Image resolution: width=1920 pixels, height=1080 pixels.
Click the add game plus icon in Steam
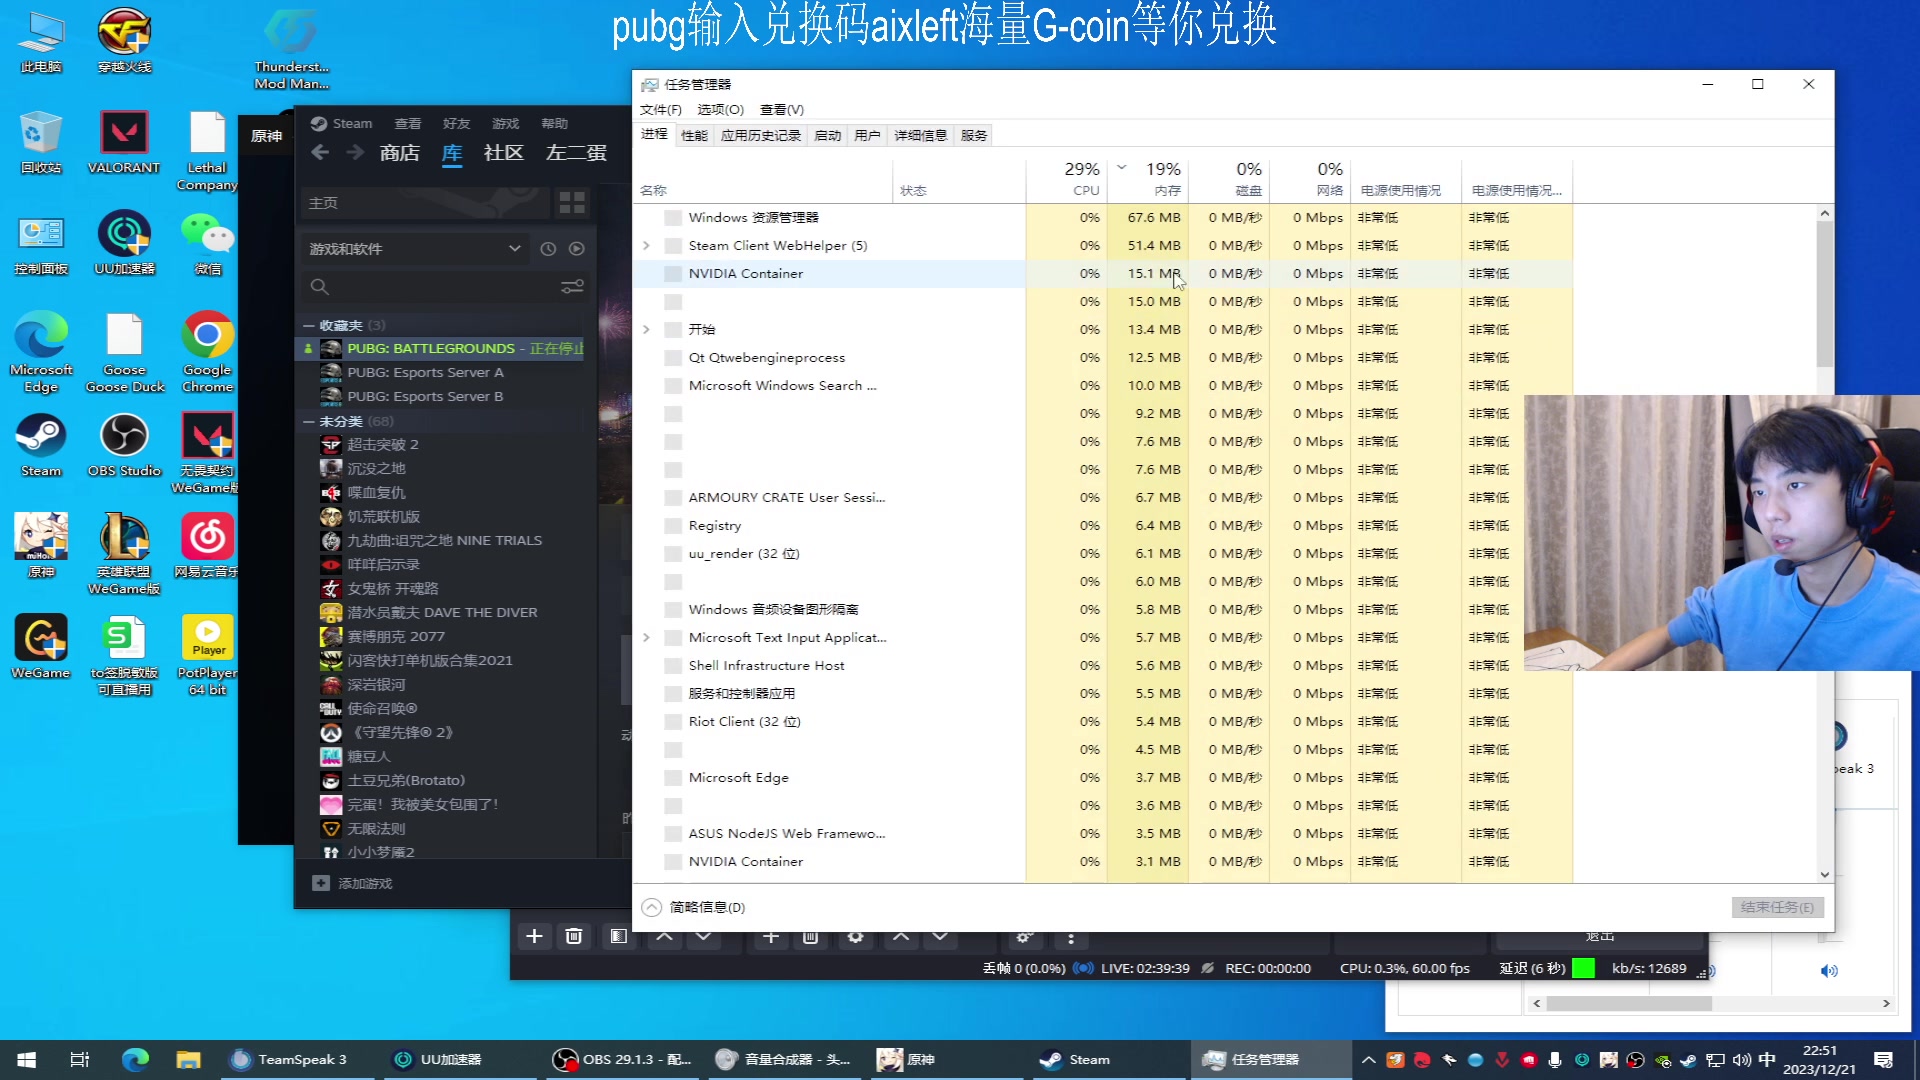pyautogui.click(x=320, y=883)
